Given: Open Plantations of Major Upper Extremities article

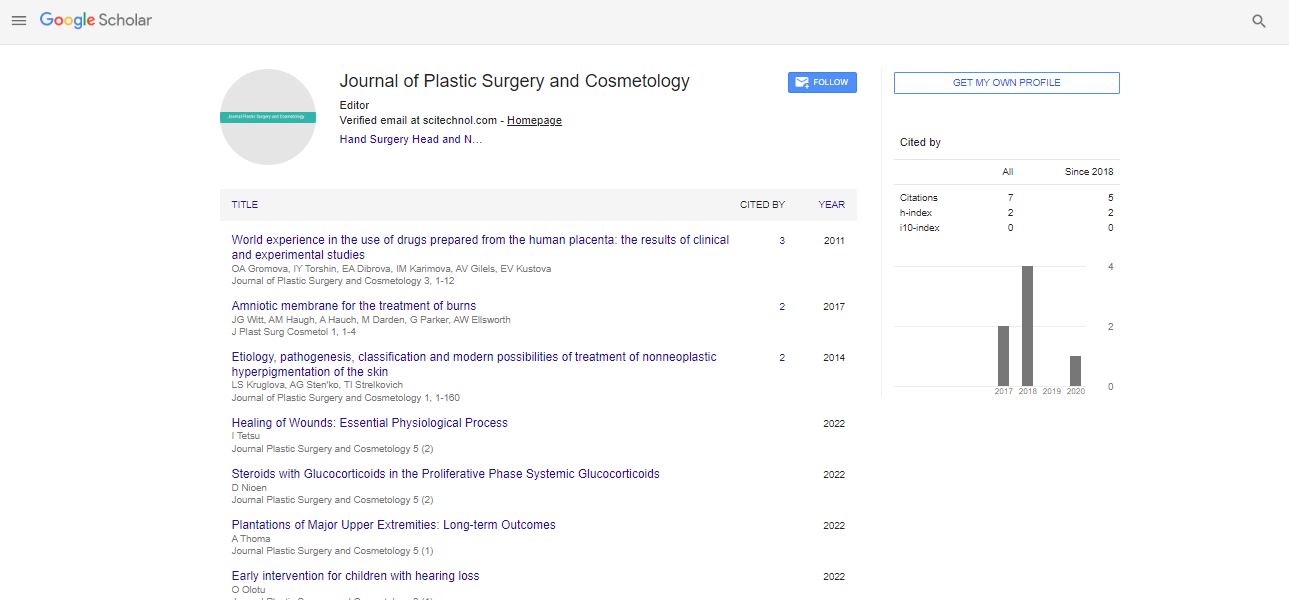Looking at the screenshot, I should click(x=394, y=525).
